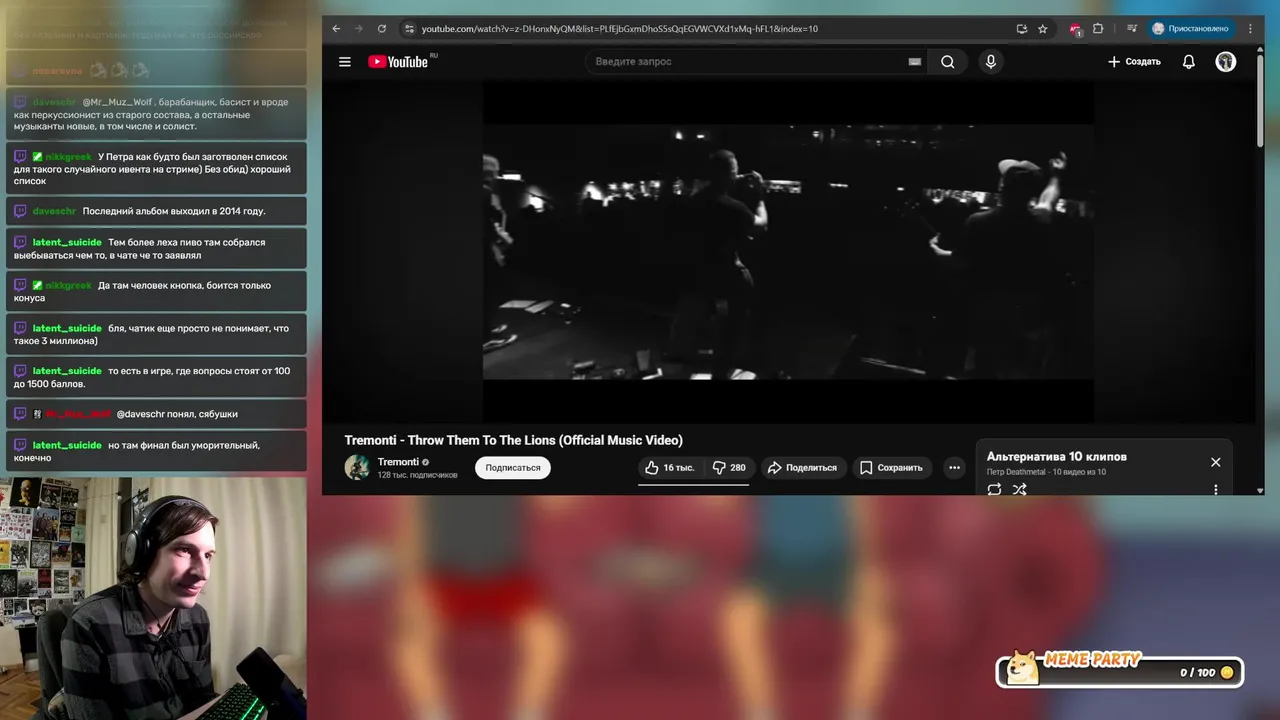
Task: Toggle playlist shuffle
Action: coord(1019,489)
